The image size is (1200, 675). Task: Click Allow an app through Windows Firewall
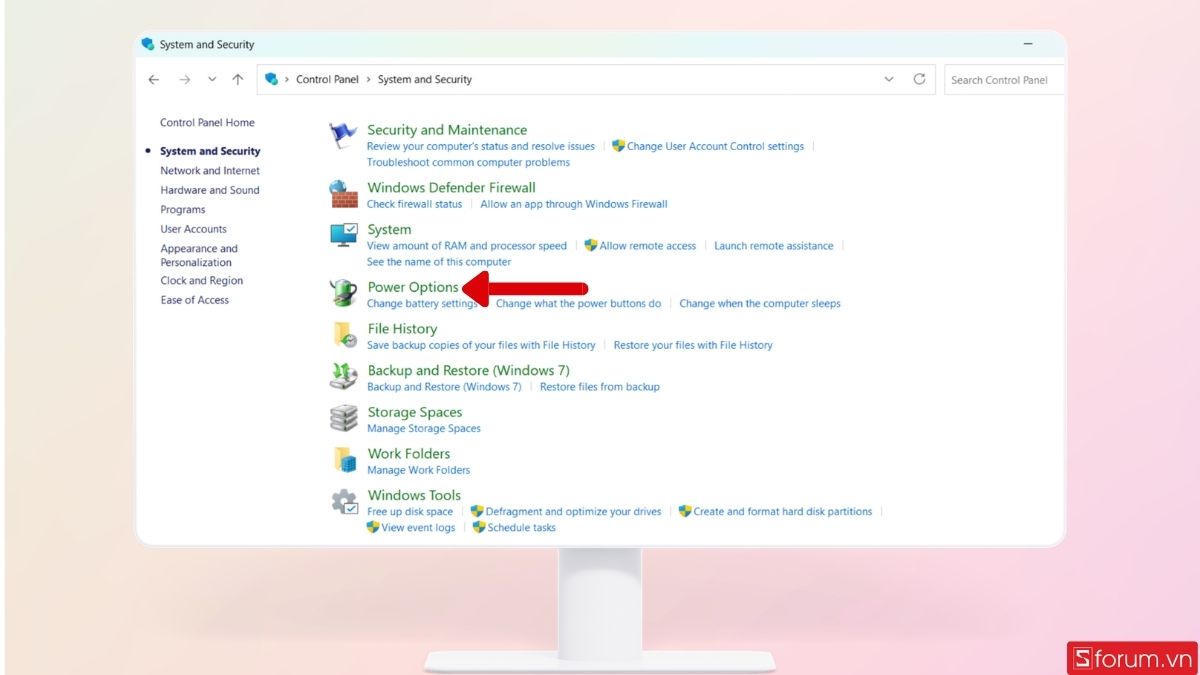click(574, 204)
